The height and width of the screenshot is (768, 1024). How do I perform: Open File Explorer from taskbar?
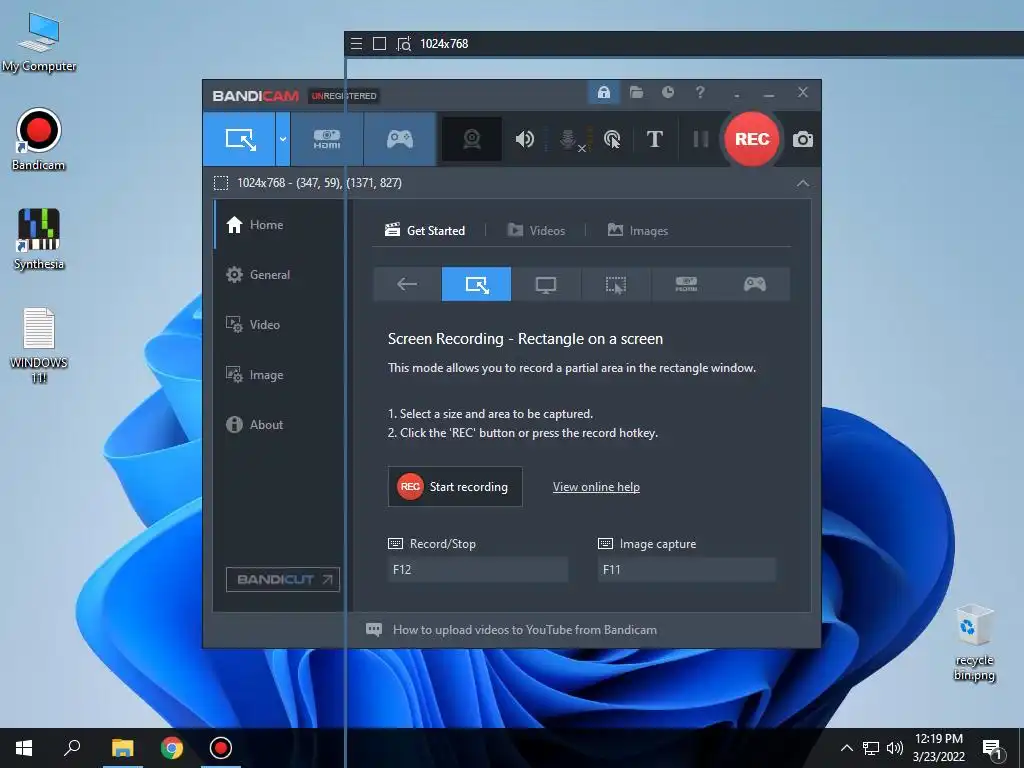click(122, 748)
